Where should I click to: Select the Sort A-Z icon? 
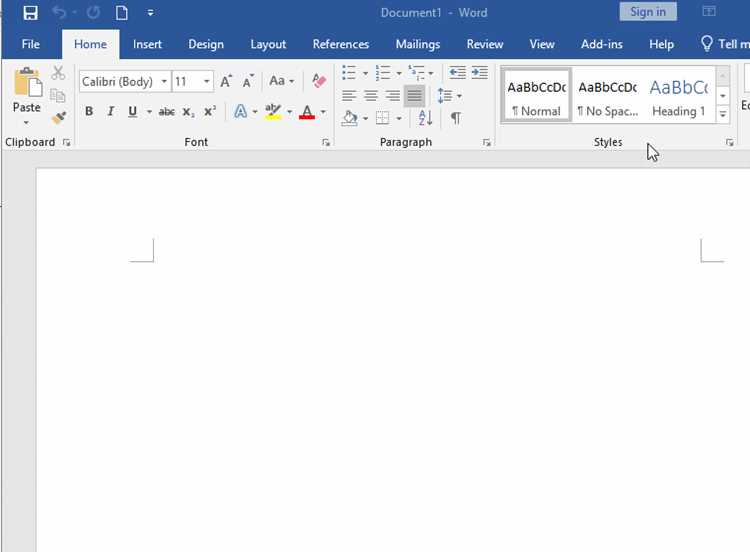[425, 118]
